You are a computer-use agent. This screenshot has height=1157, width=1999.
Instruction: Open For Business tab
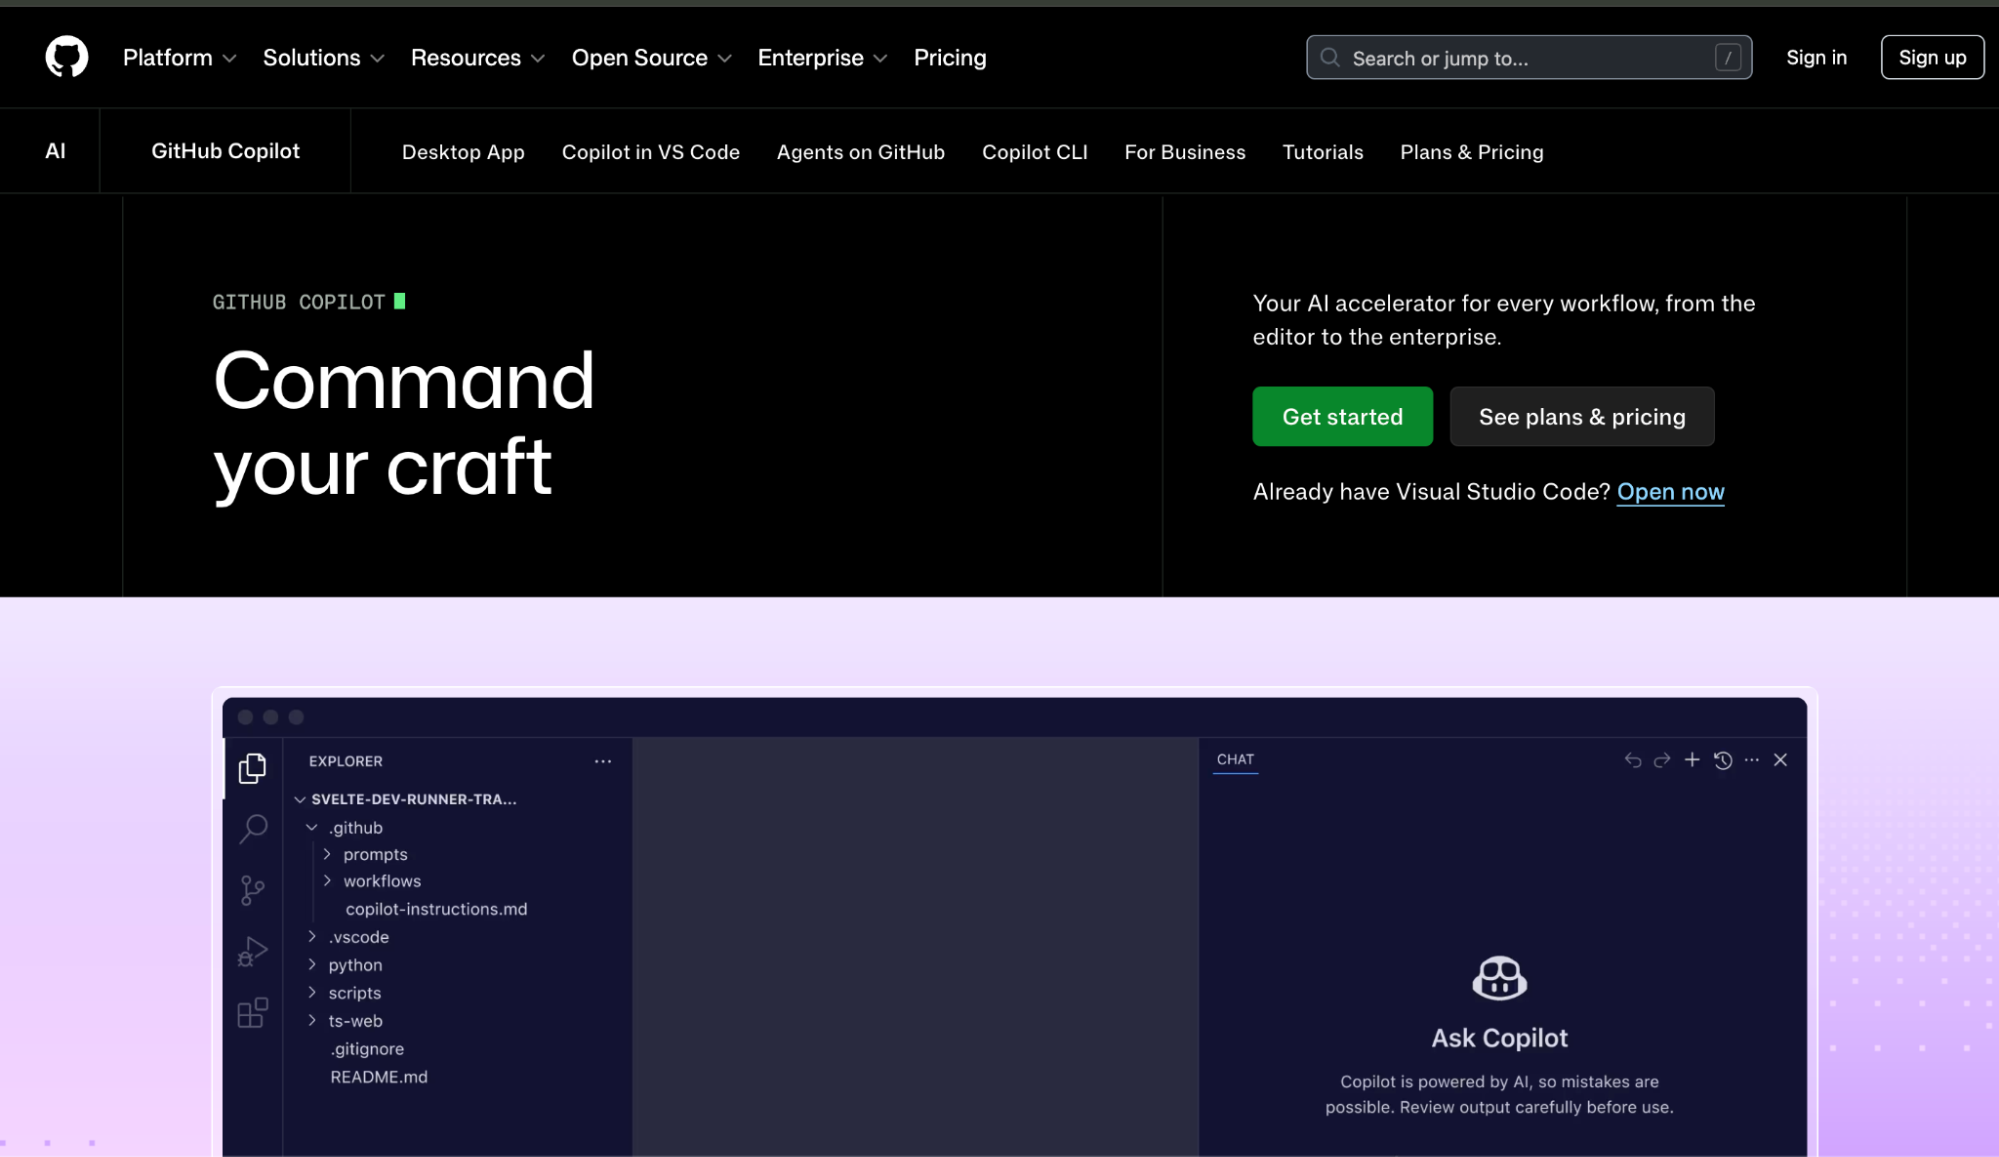click(1185, 152)
